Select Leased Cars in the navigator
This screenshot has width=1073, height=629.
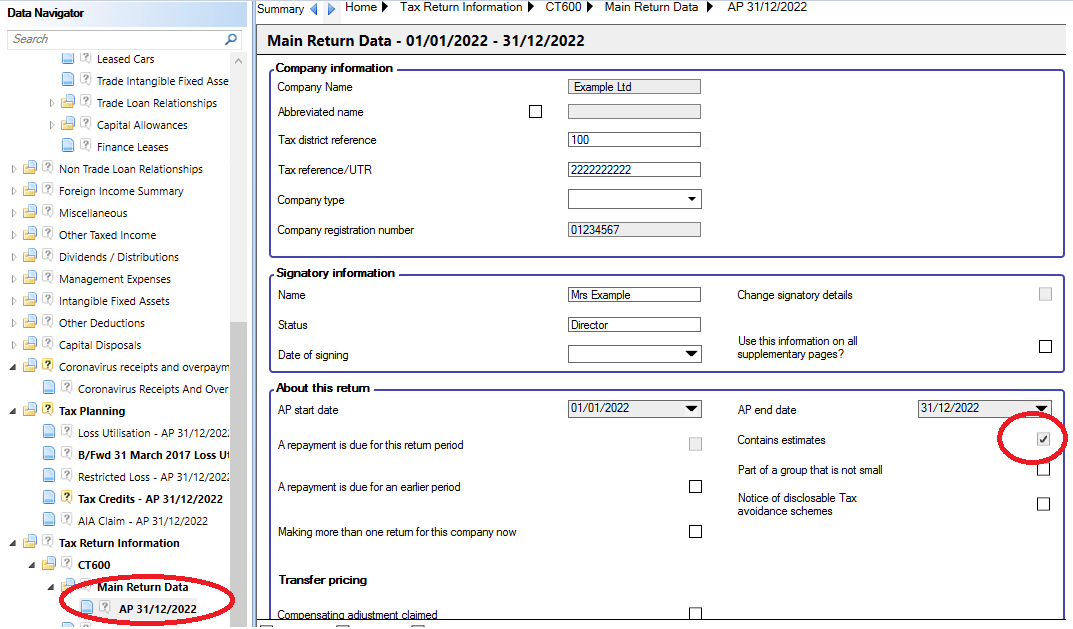(125, 59)
